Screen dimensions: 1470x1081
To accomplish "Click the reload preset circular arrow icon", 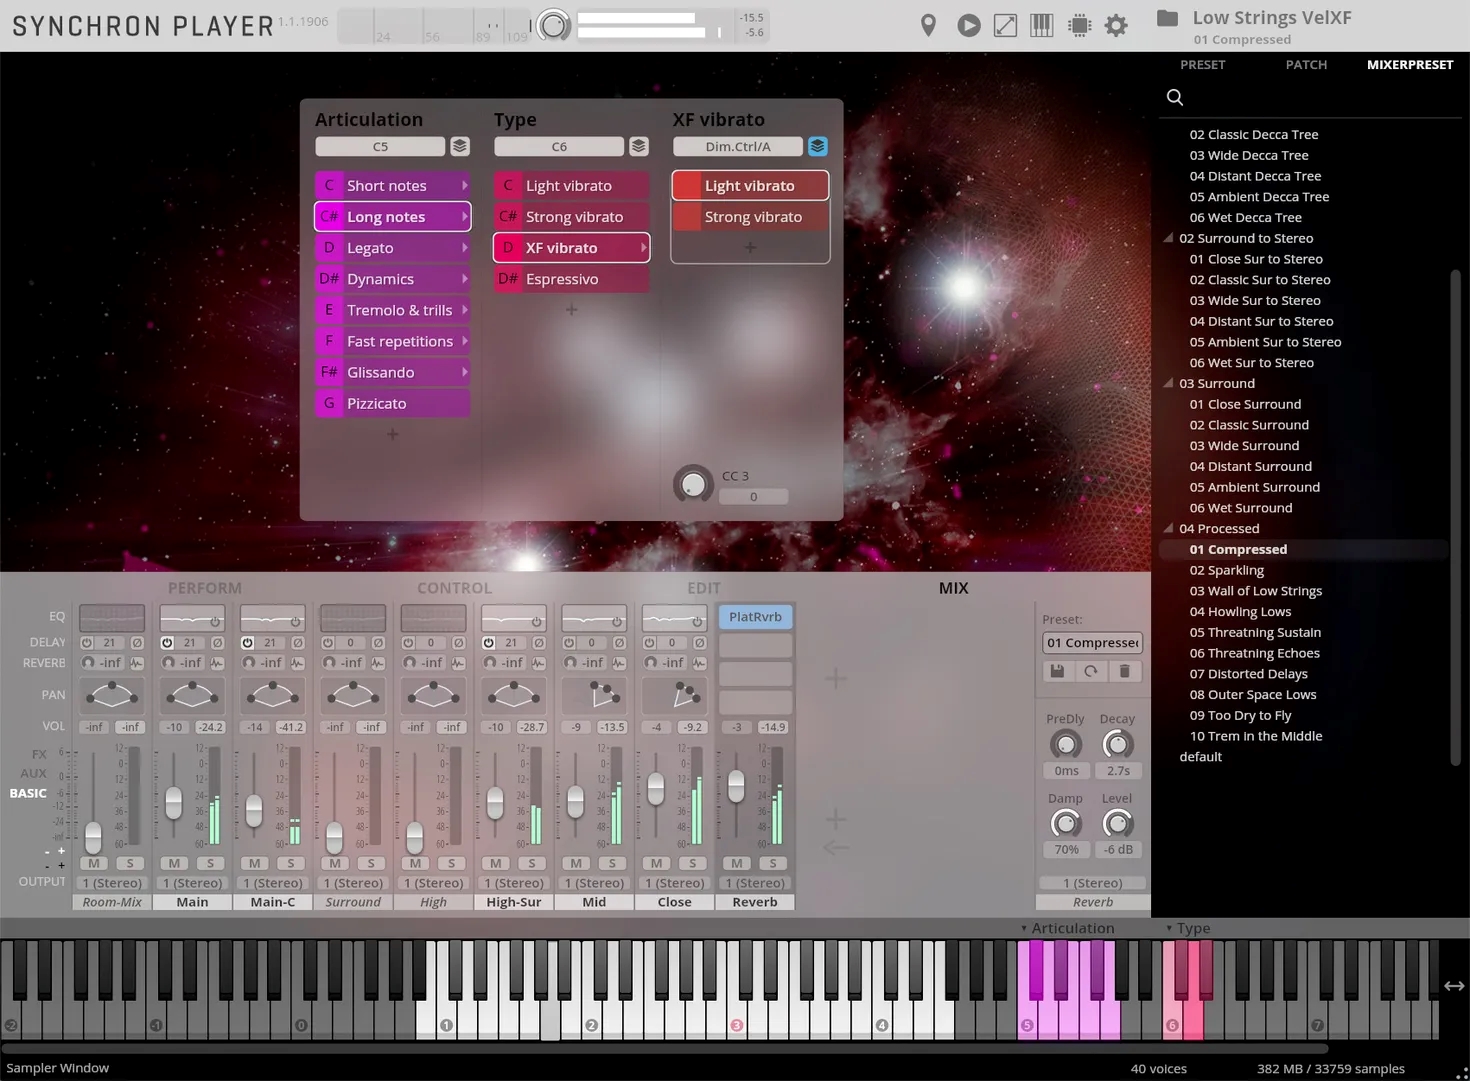I will coord(1091,671).
